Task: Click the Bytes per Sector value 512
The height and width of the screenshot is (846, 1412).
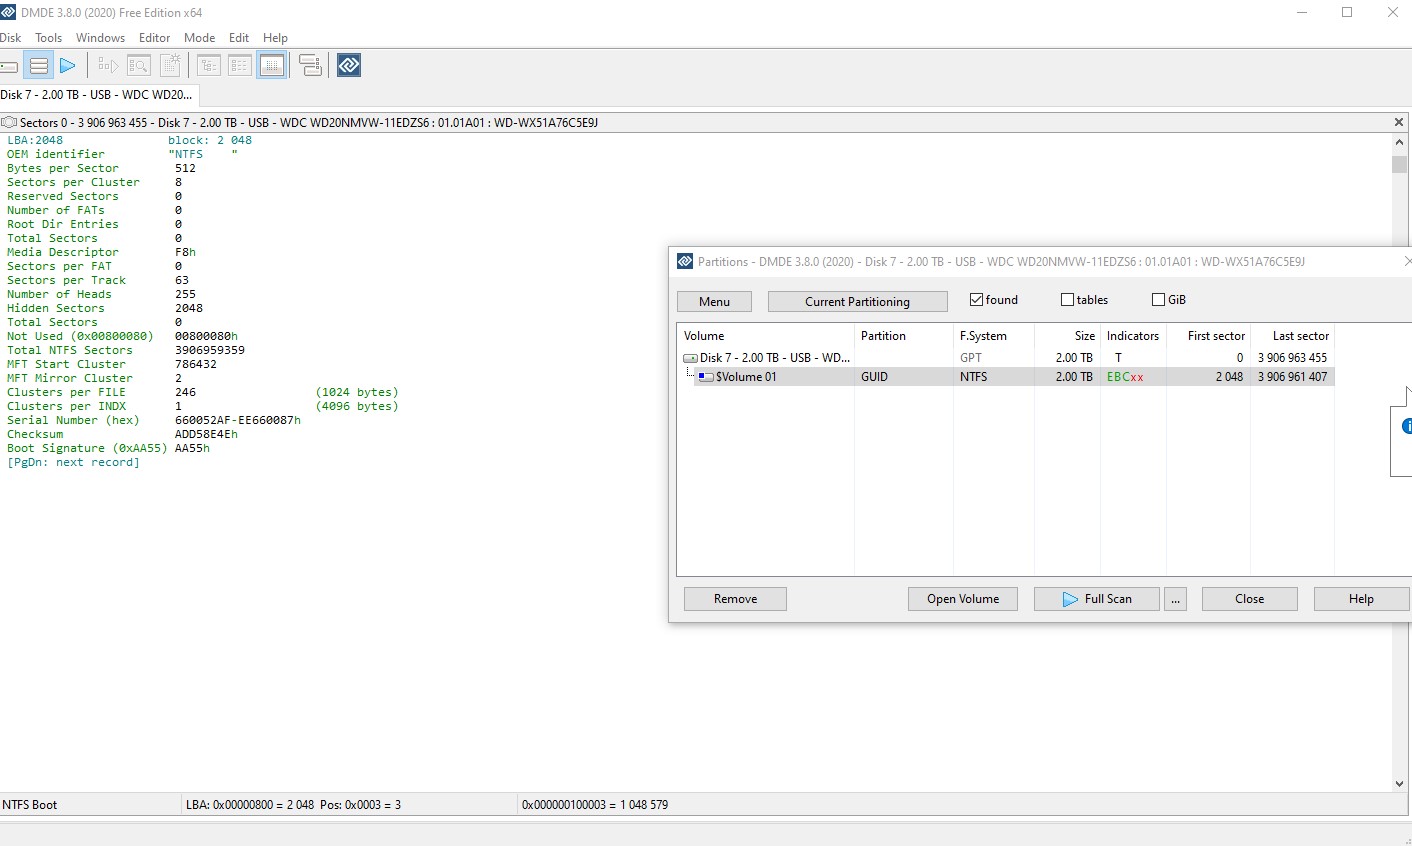Action: [x=185, y=169]
